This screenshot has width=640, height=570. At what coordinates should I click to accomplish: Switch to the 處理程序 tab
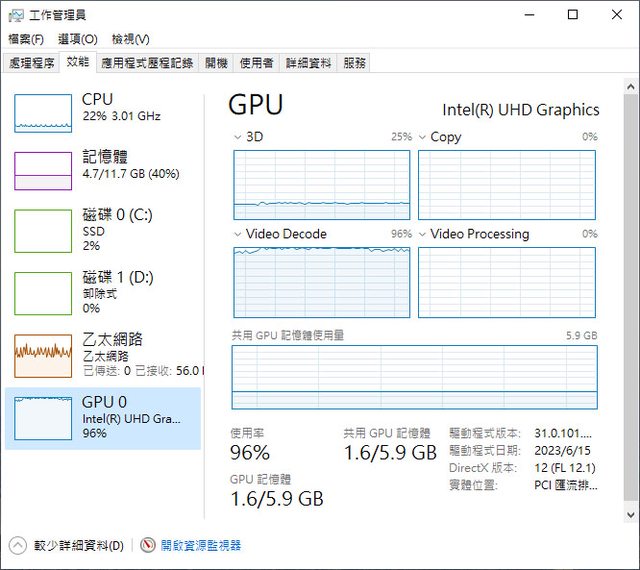click(x=31, y=63)
